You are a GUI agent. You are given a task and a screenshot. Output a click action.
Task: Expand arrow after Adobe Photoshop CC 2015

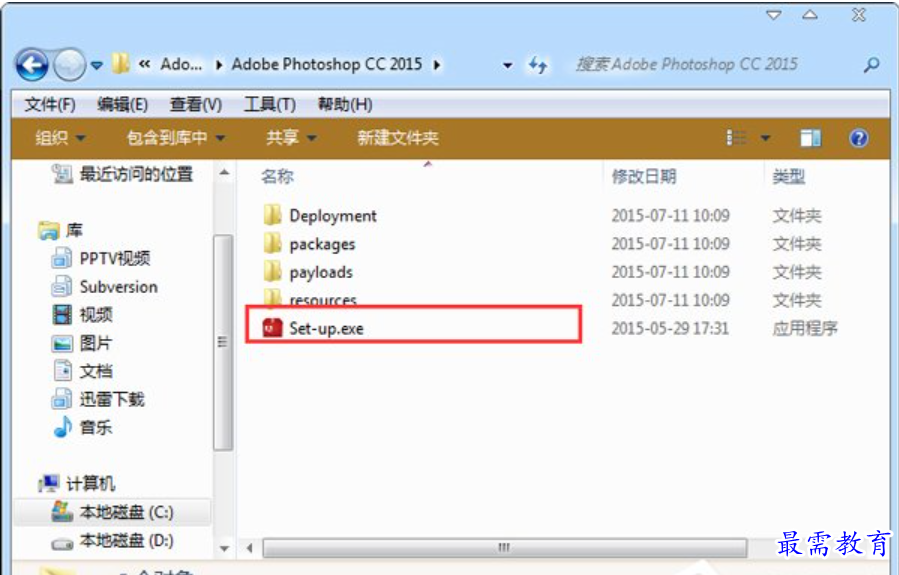click(x=437, y=65)
